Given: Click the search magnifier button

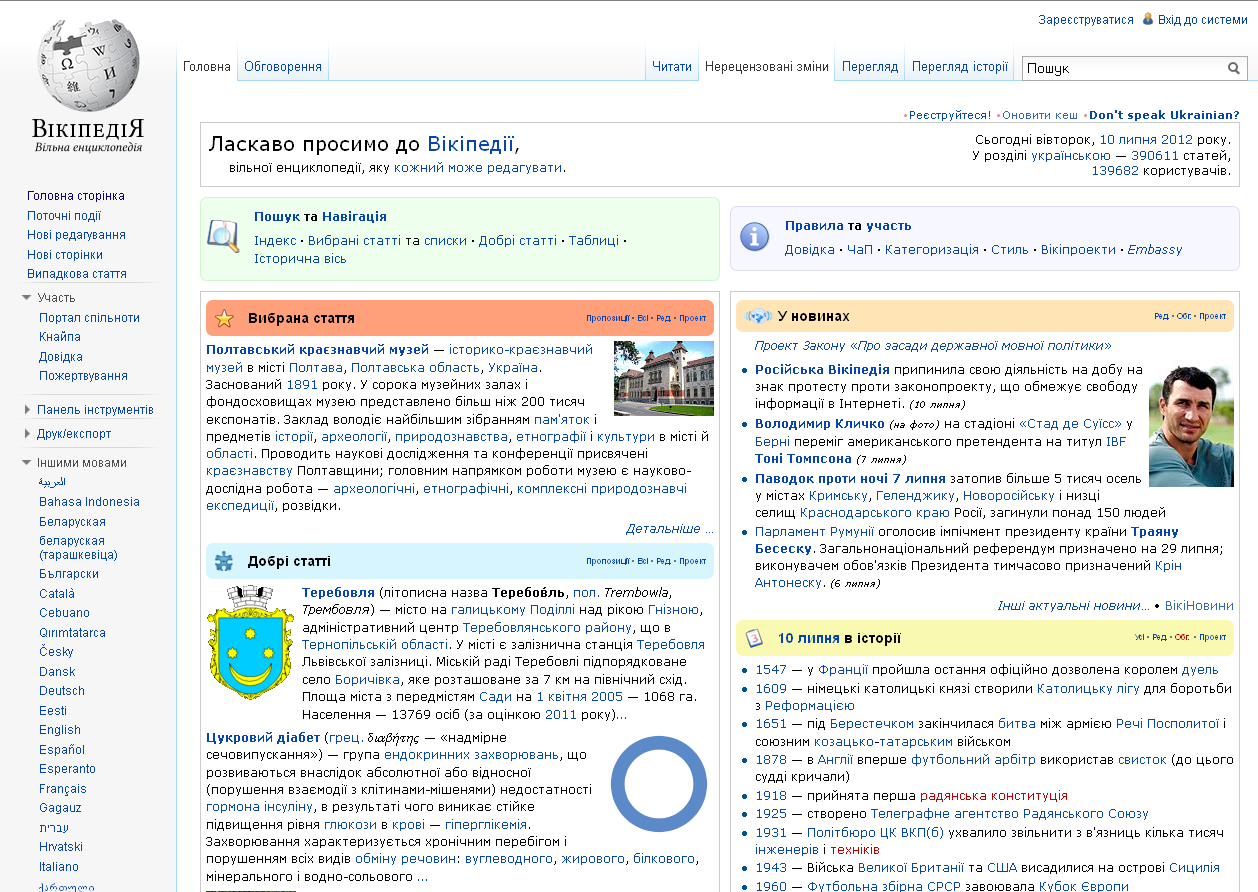Looking at the screenshot, I should [x=1234, y=68].
